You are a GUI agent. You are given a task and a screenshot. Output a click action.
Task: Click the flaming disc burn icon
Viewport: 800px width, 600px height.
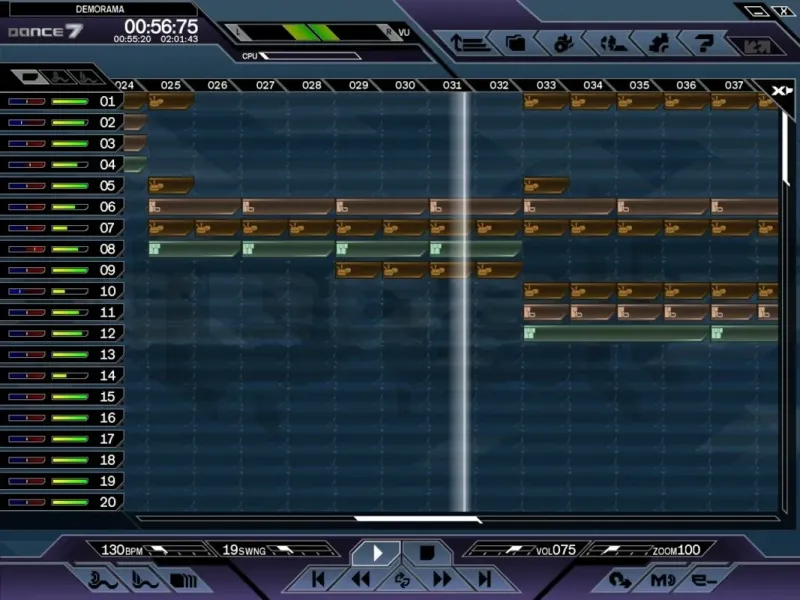563,44
